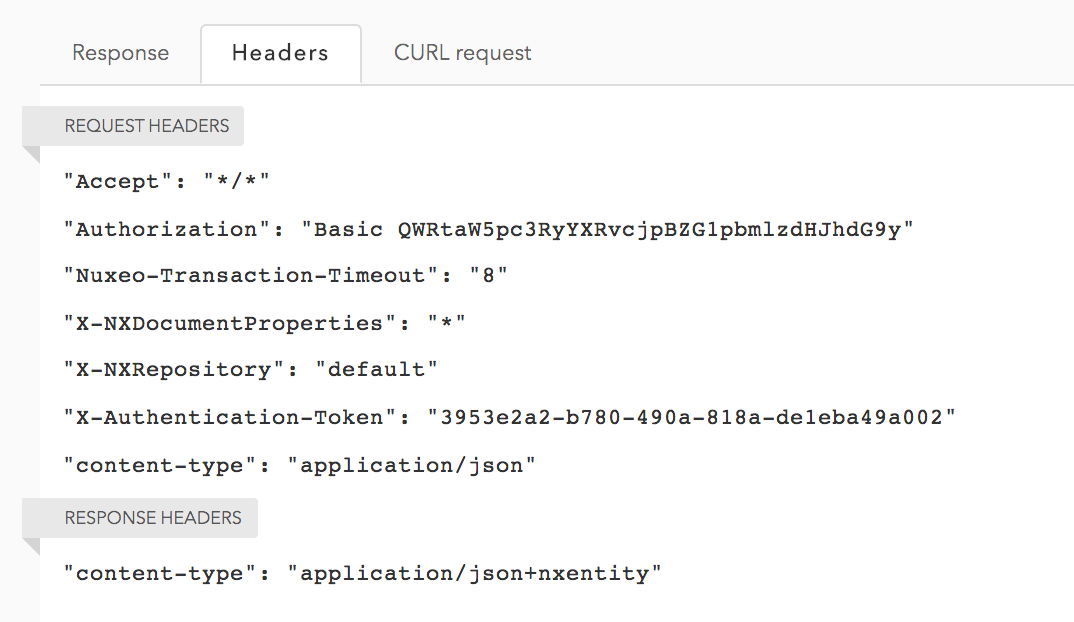Click the X-NXDocumentProperties header key
This screenshot has width=1074, height=622.
point(229,323)
